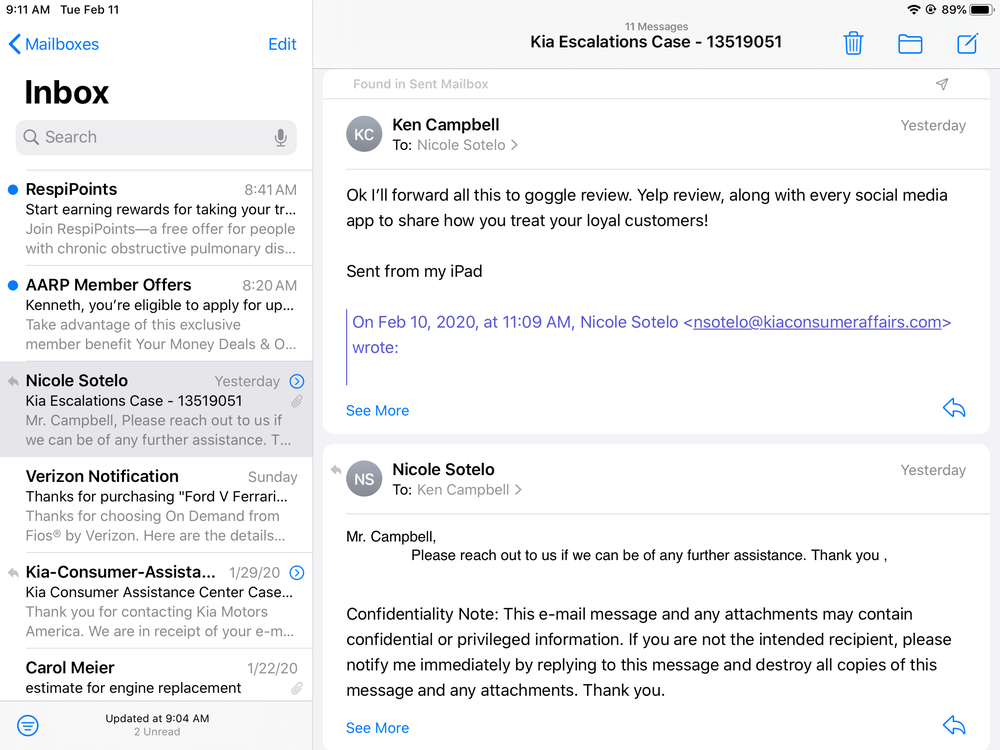This screenshot has width=1000, height=750.
Task: Select the Verizon Notification email
Action: pyautogui.click(x=160, y=505)
